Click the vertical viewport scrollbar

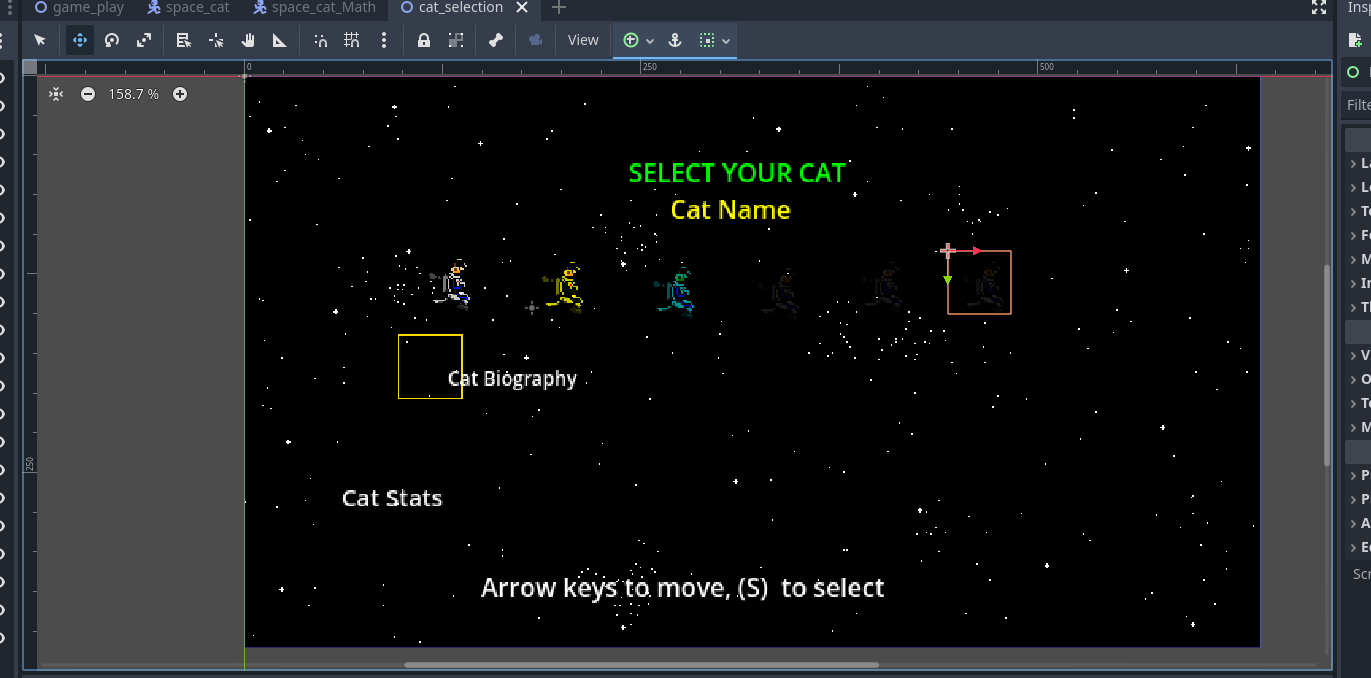[1328, 364]
